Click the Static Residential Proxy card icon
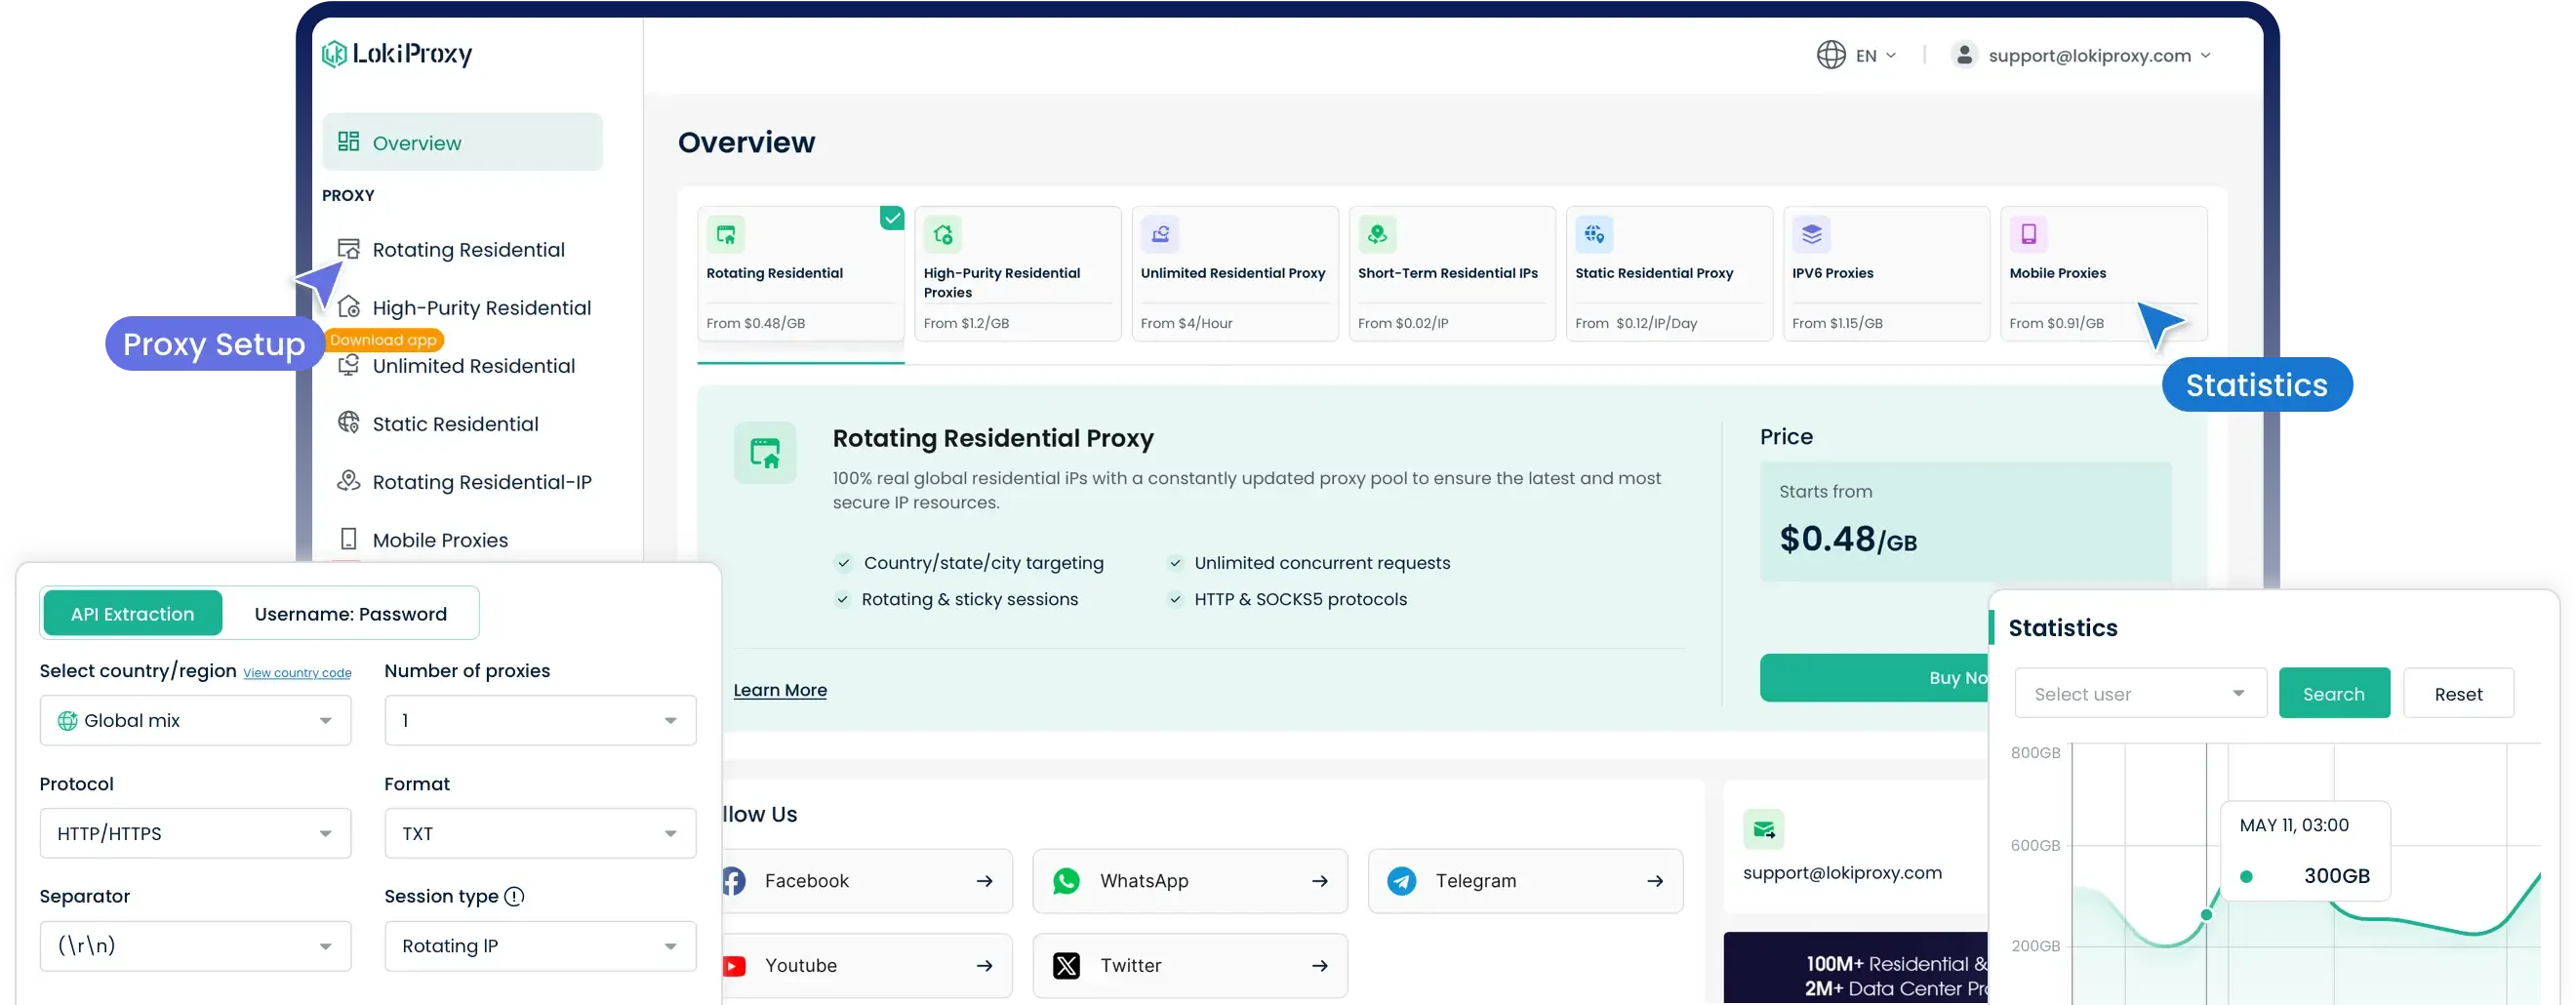The image size is (2576, 1005). (1594, 234)
